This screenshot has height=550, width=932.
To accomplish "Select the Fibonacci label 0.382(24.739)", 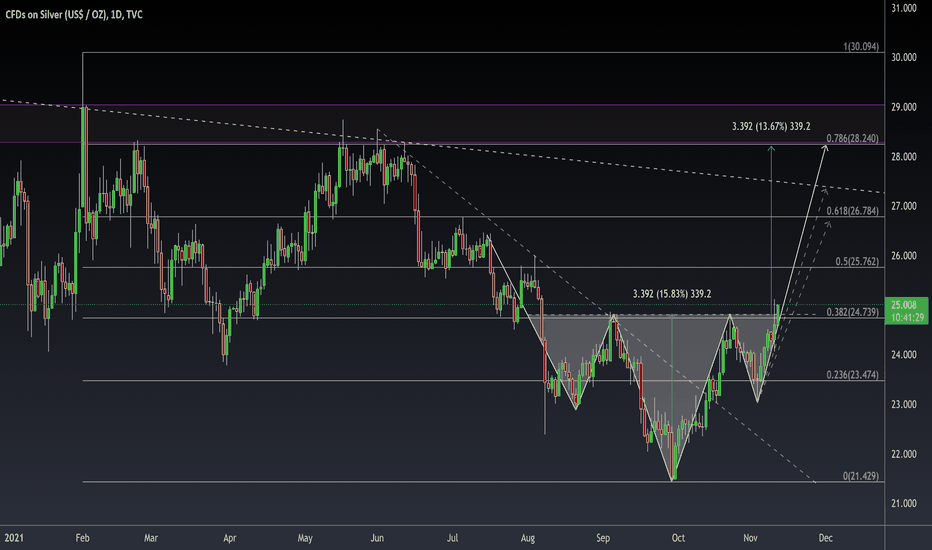I will tap(852, 312).
